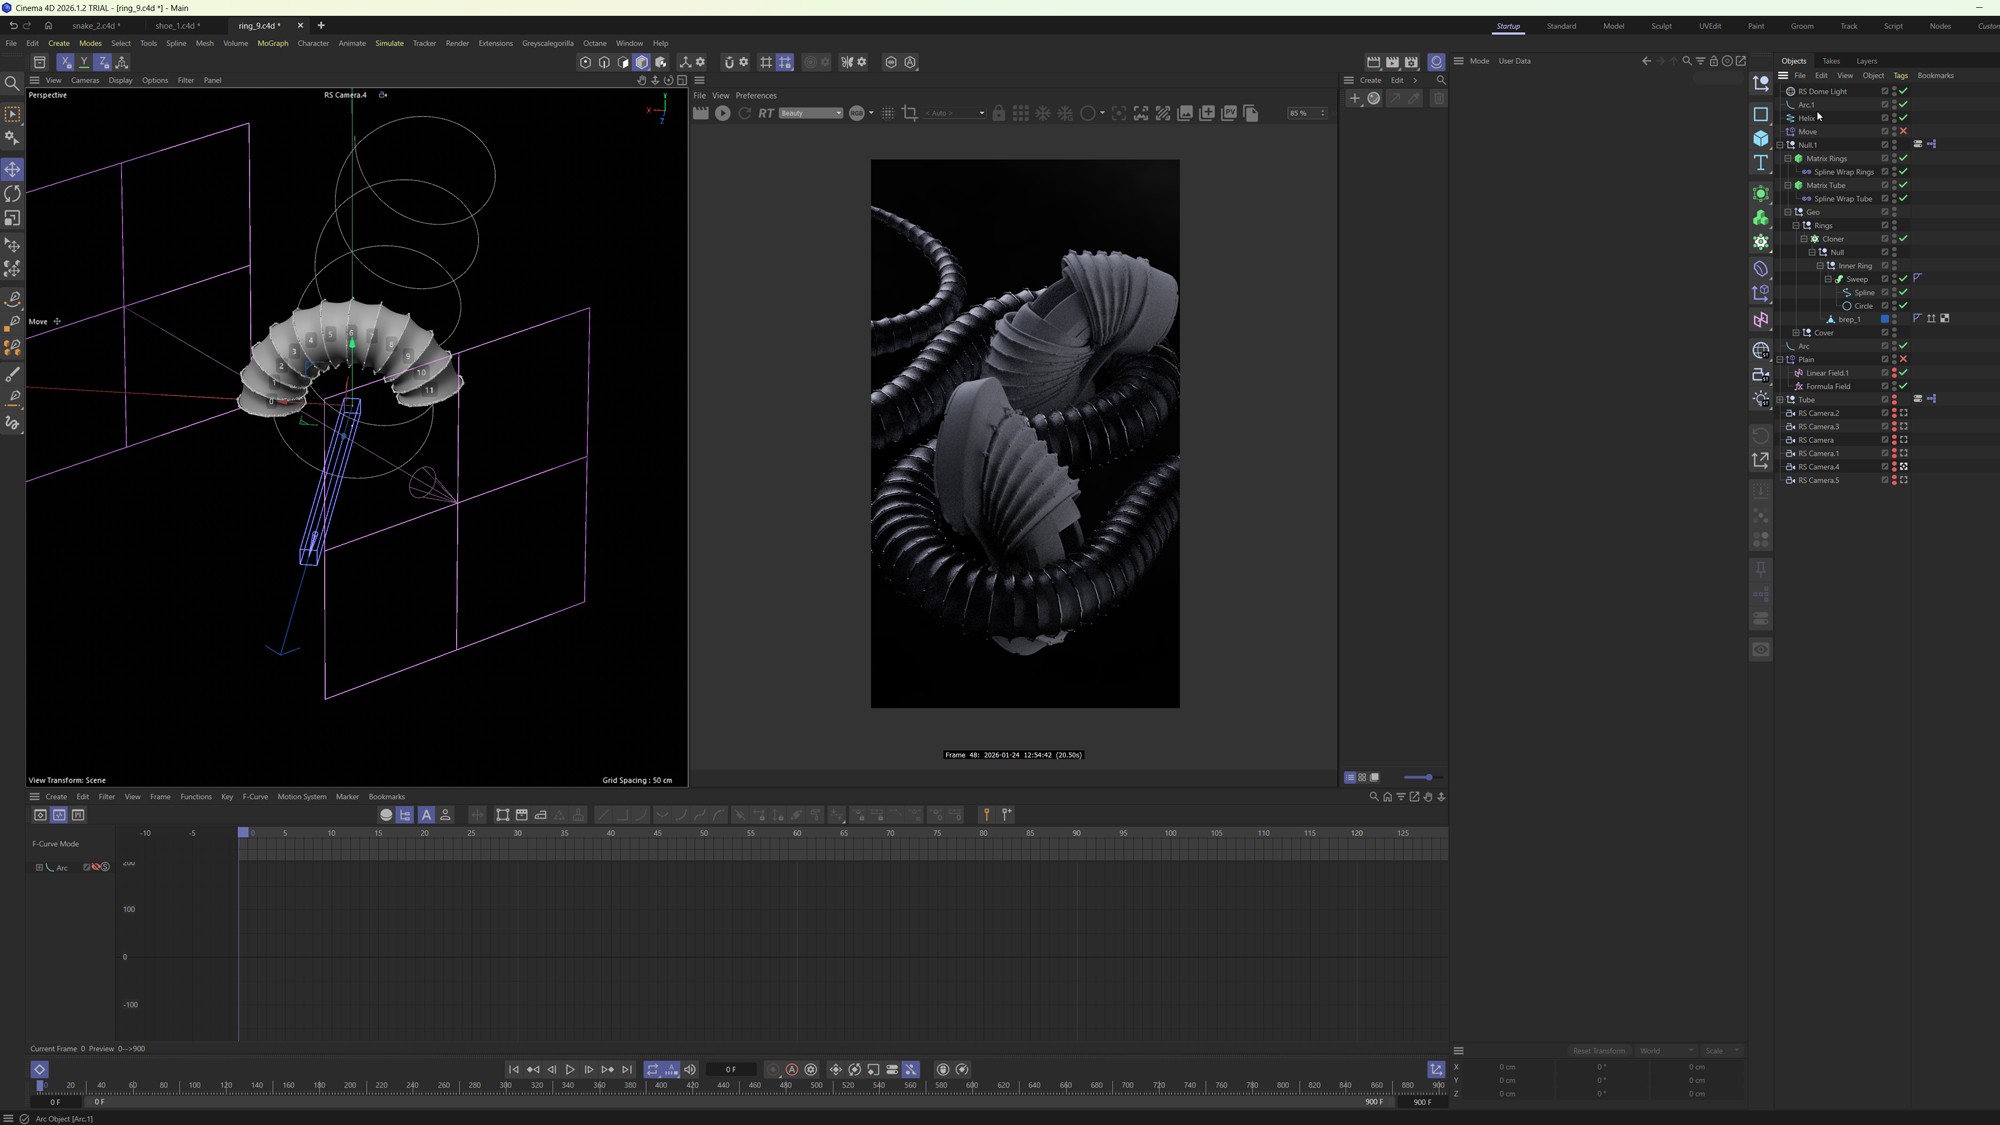
Task: Click the Scale tool in left toolbar
Action: pyautogui.click(x=12, y=218)
